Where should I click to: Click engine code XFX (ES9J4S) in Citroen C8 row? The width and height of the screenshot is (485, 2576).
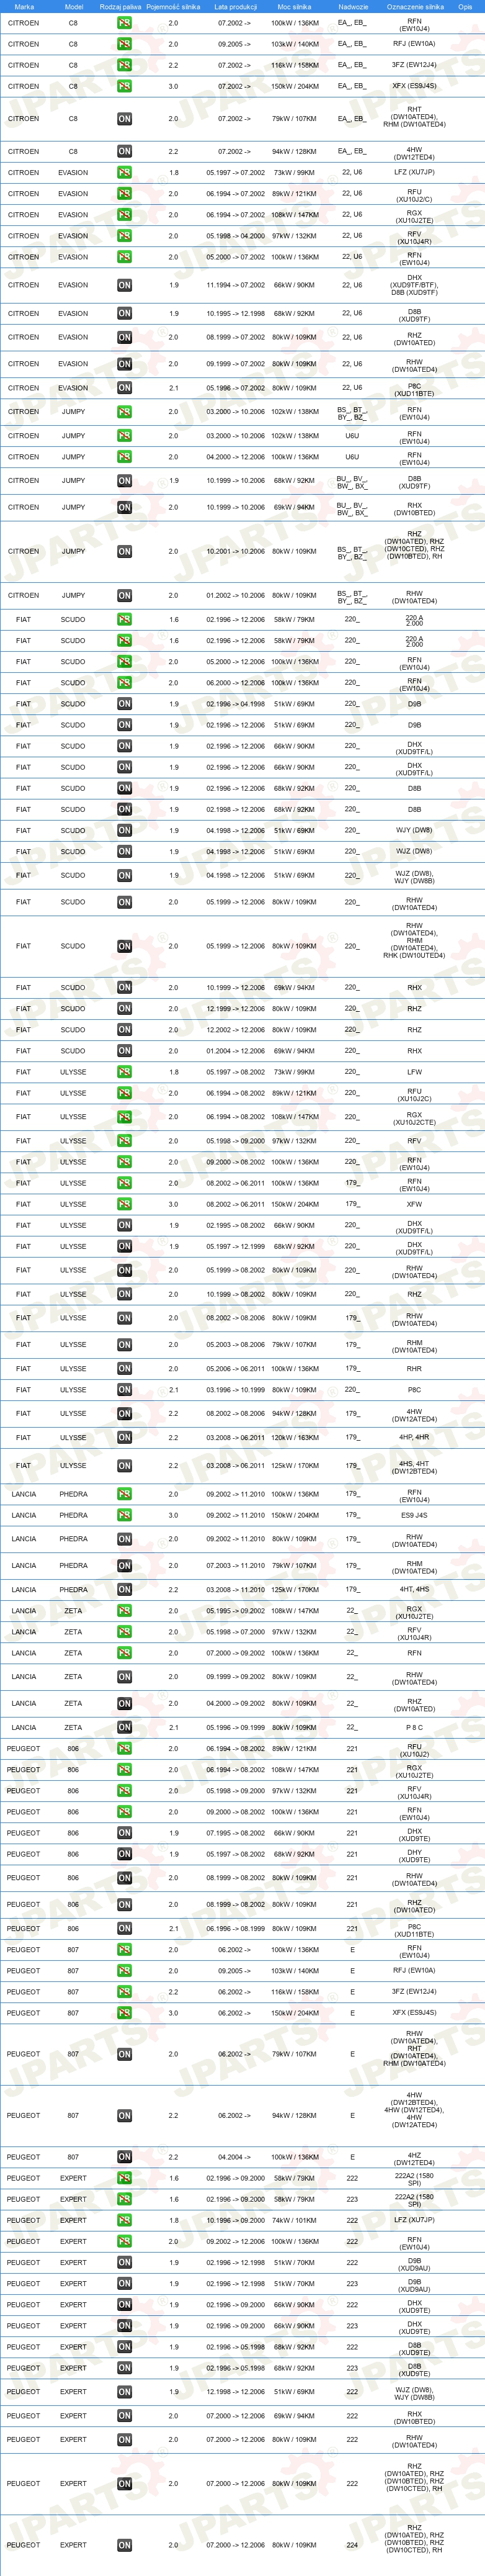tap(414, 86)
